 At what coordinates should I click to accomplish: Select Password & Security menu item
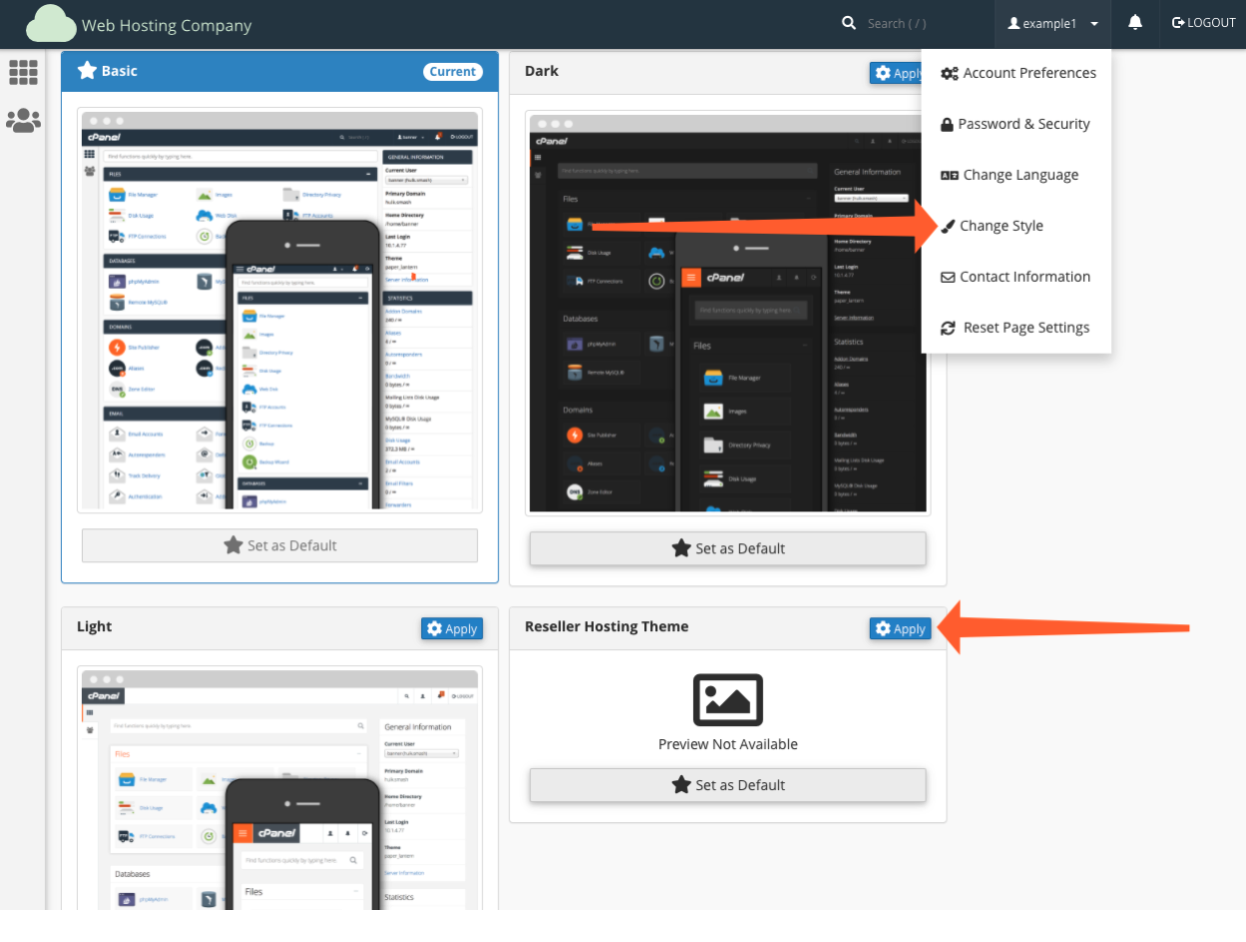coord(1014,124)
